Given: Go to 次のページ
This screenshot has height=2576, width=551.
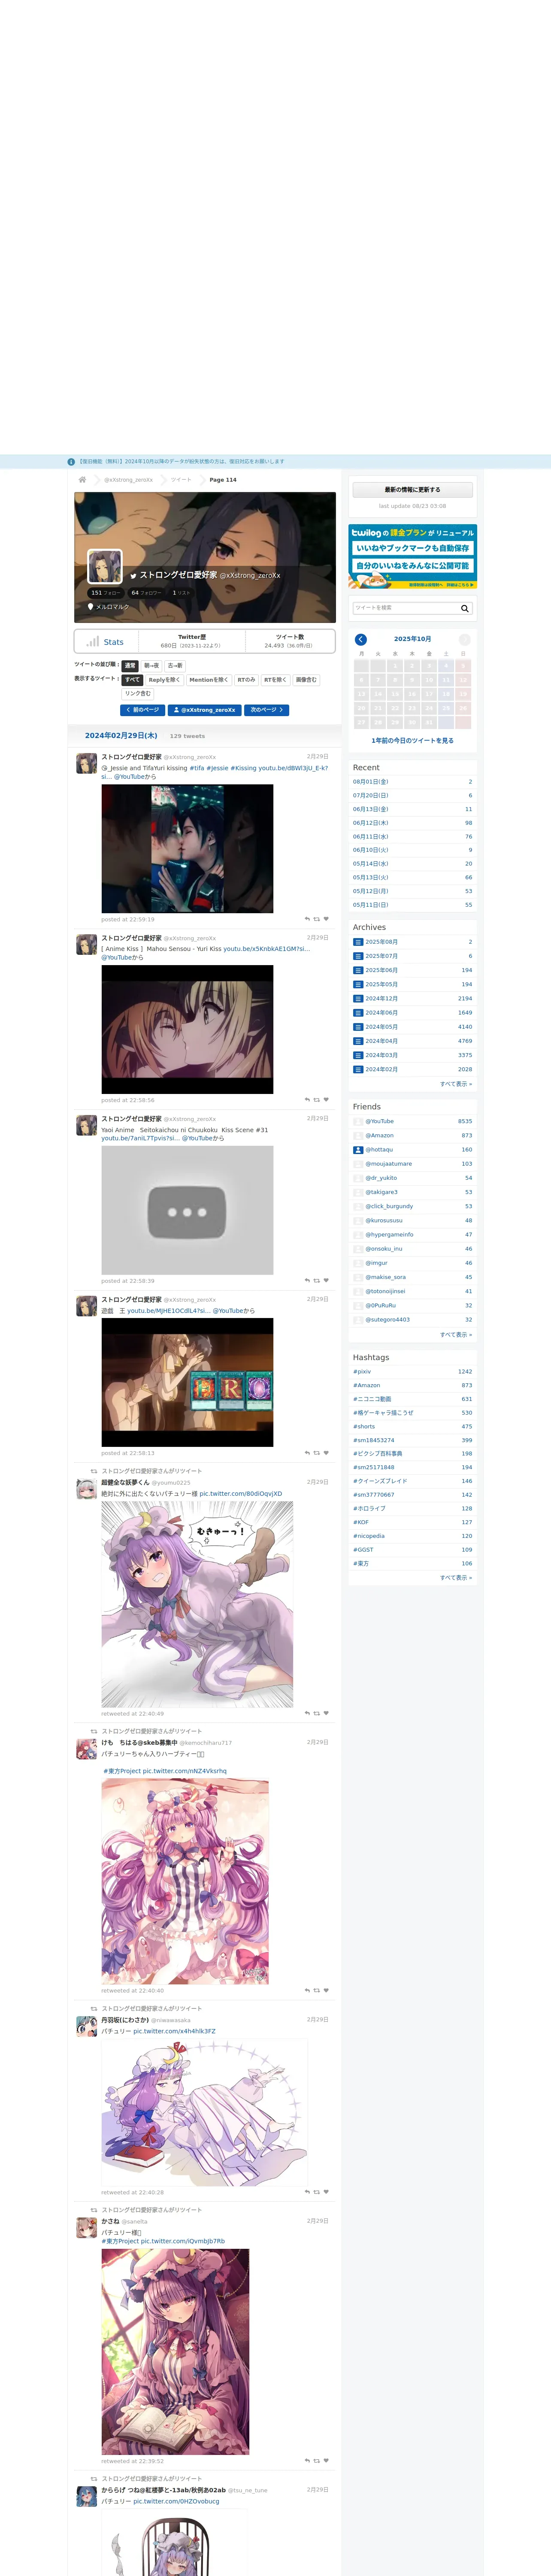Looking at the screenshot, I should (267, 710).
